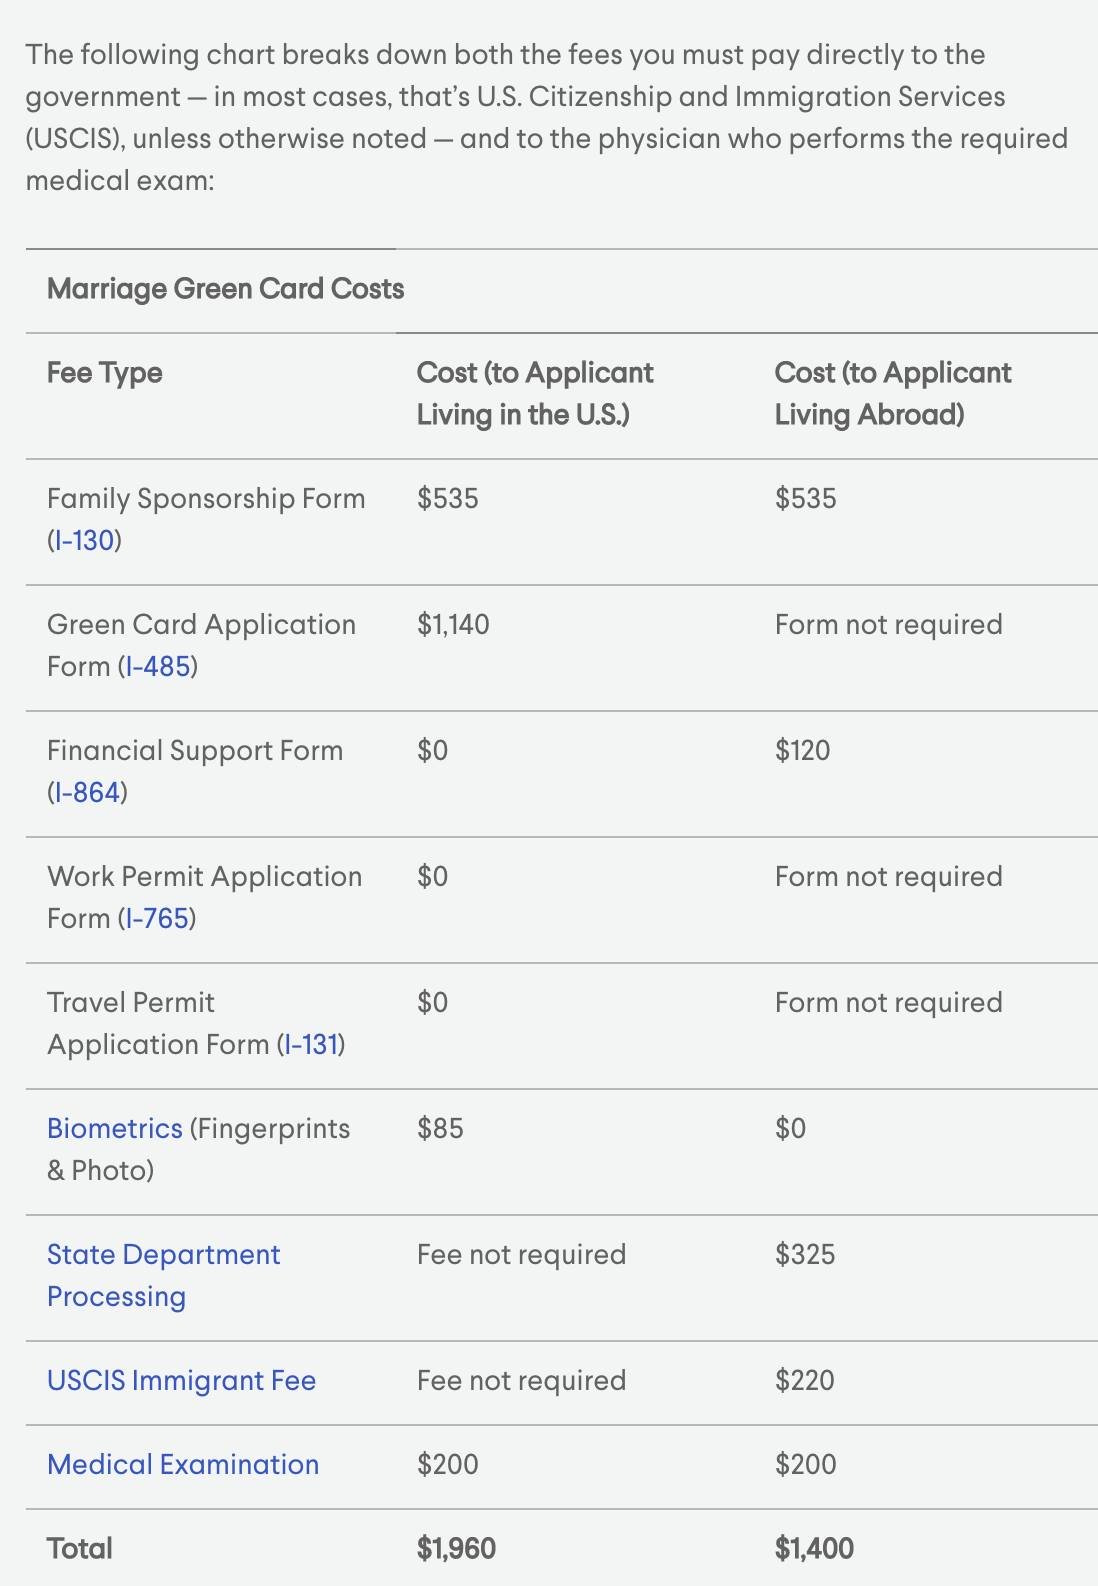The height and width of the screenshot is (1586, 1098).
Task: Click the $220 USCIS Immigrant Fee cell
Action: pos(805,1381)
